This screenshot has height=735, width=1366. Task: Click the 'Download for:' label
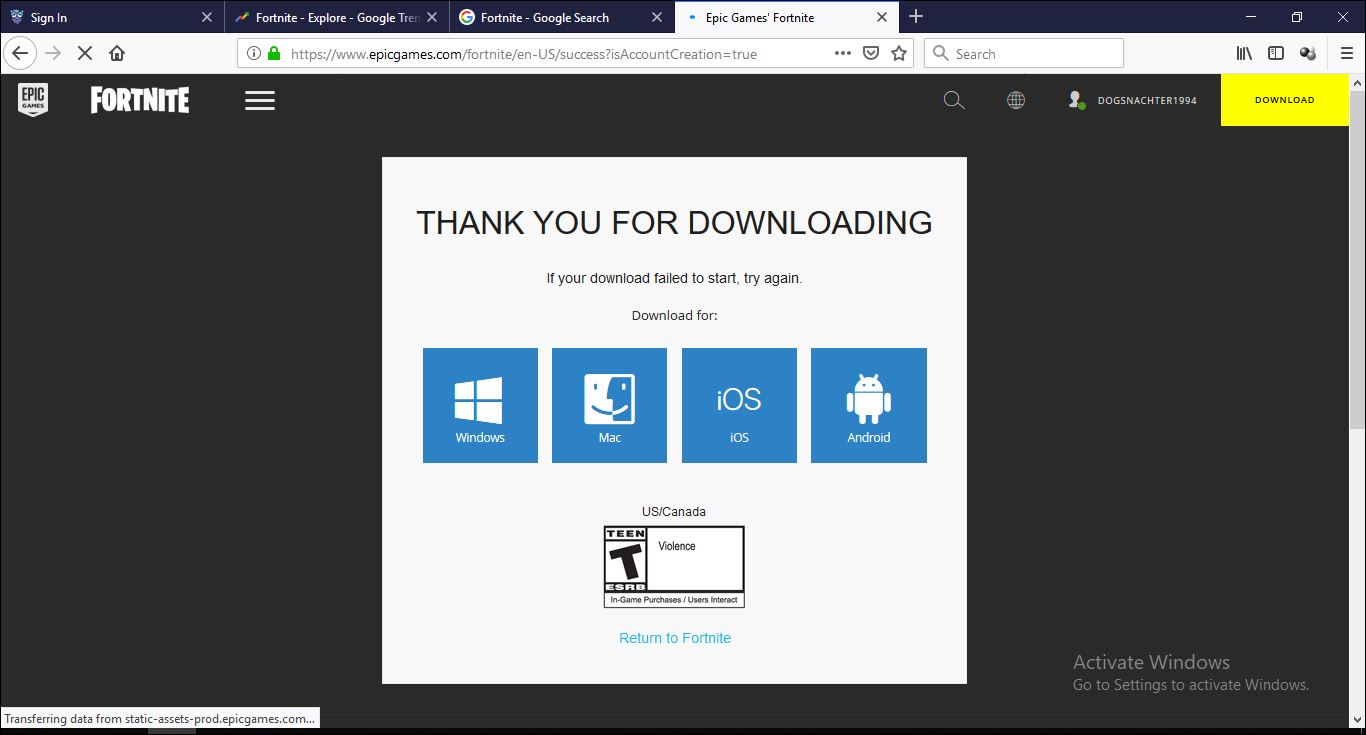pyautogui.click(x=674, y=315)
